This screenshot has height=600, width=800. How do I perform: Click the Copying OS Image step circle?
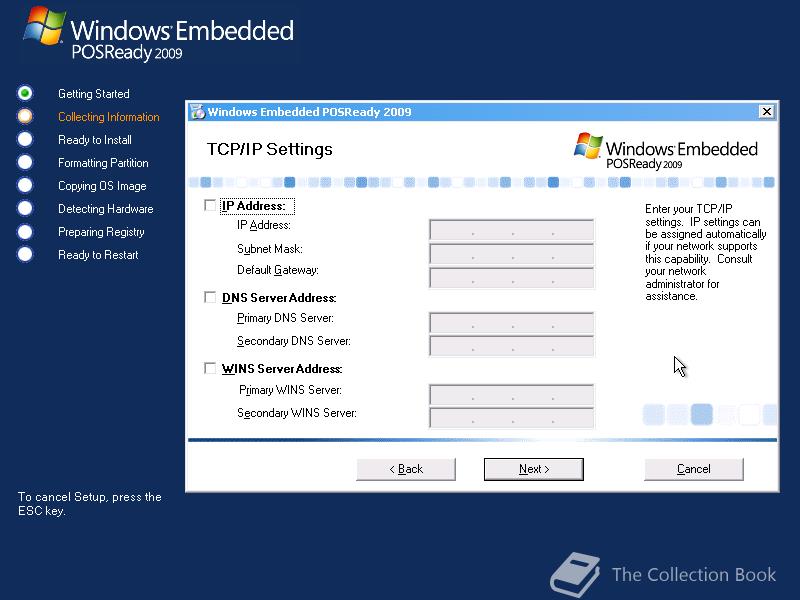tap(25, 185)
